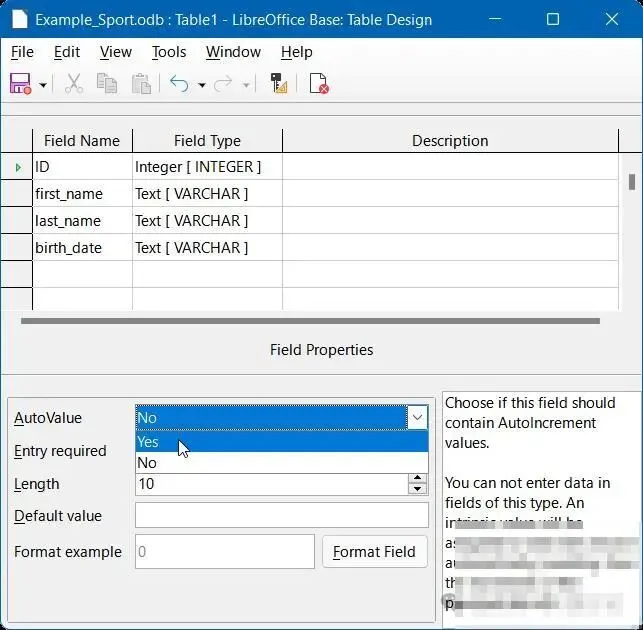Click the row header beside last_name
643x630 pixels.
tap(16, 221)
